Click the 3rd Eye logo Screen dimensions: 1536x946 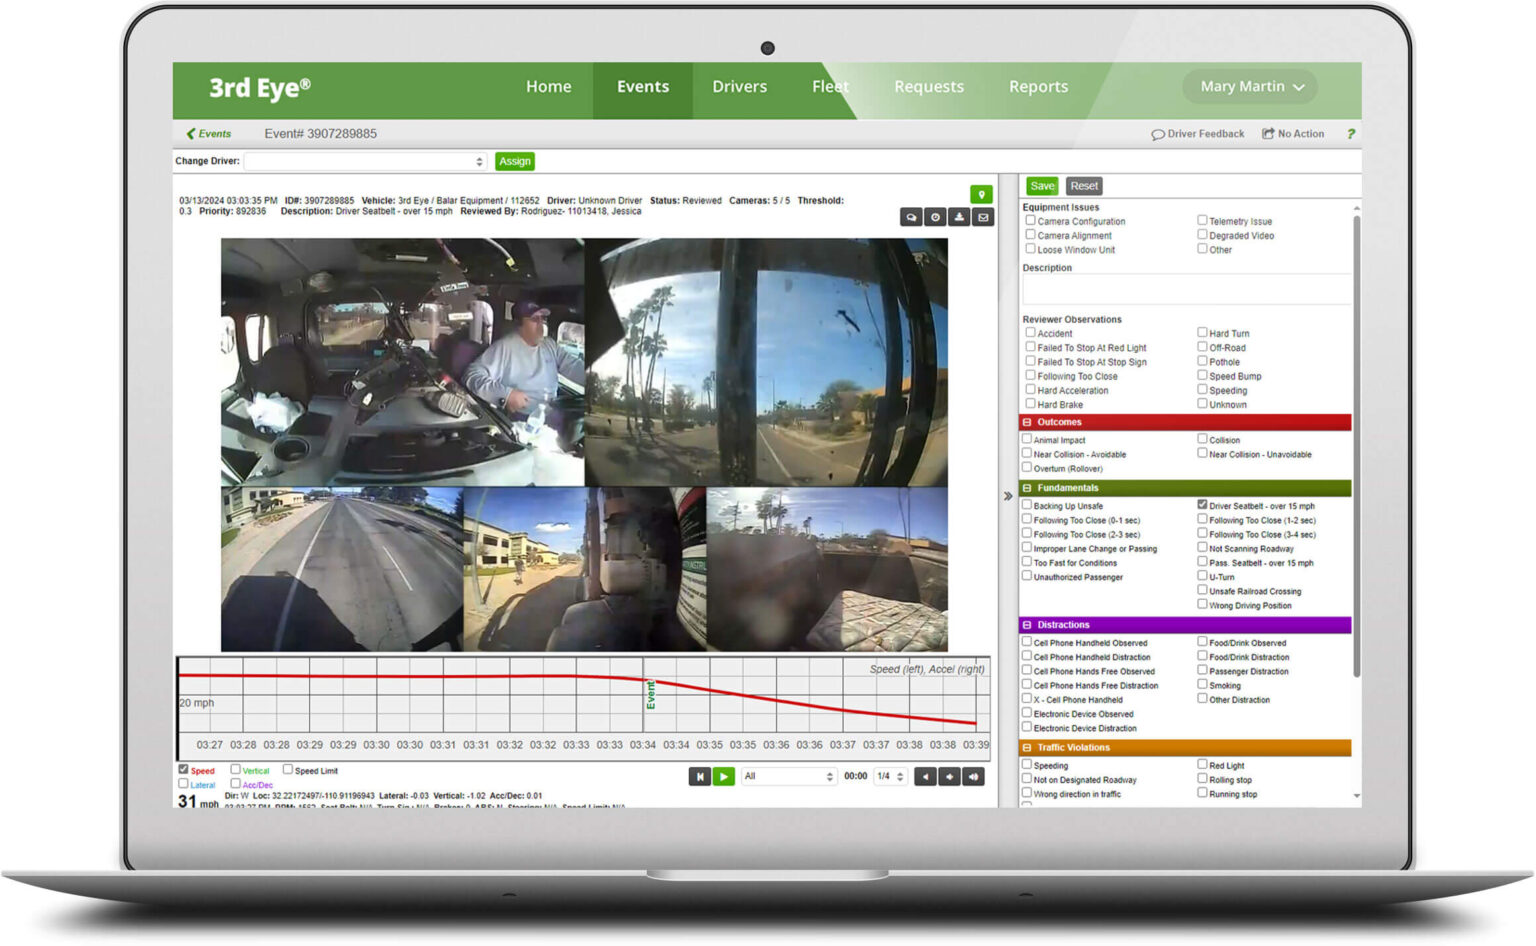pos(259,88)
